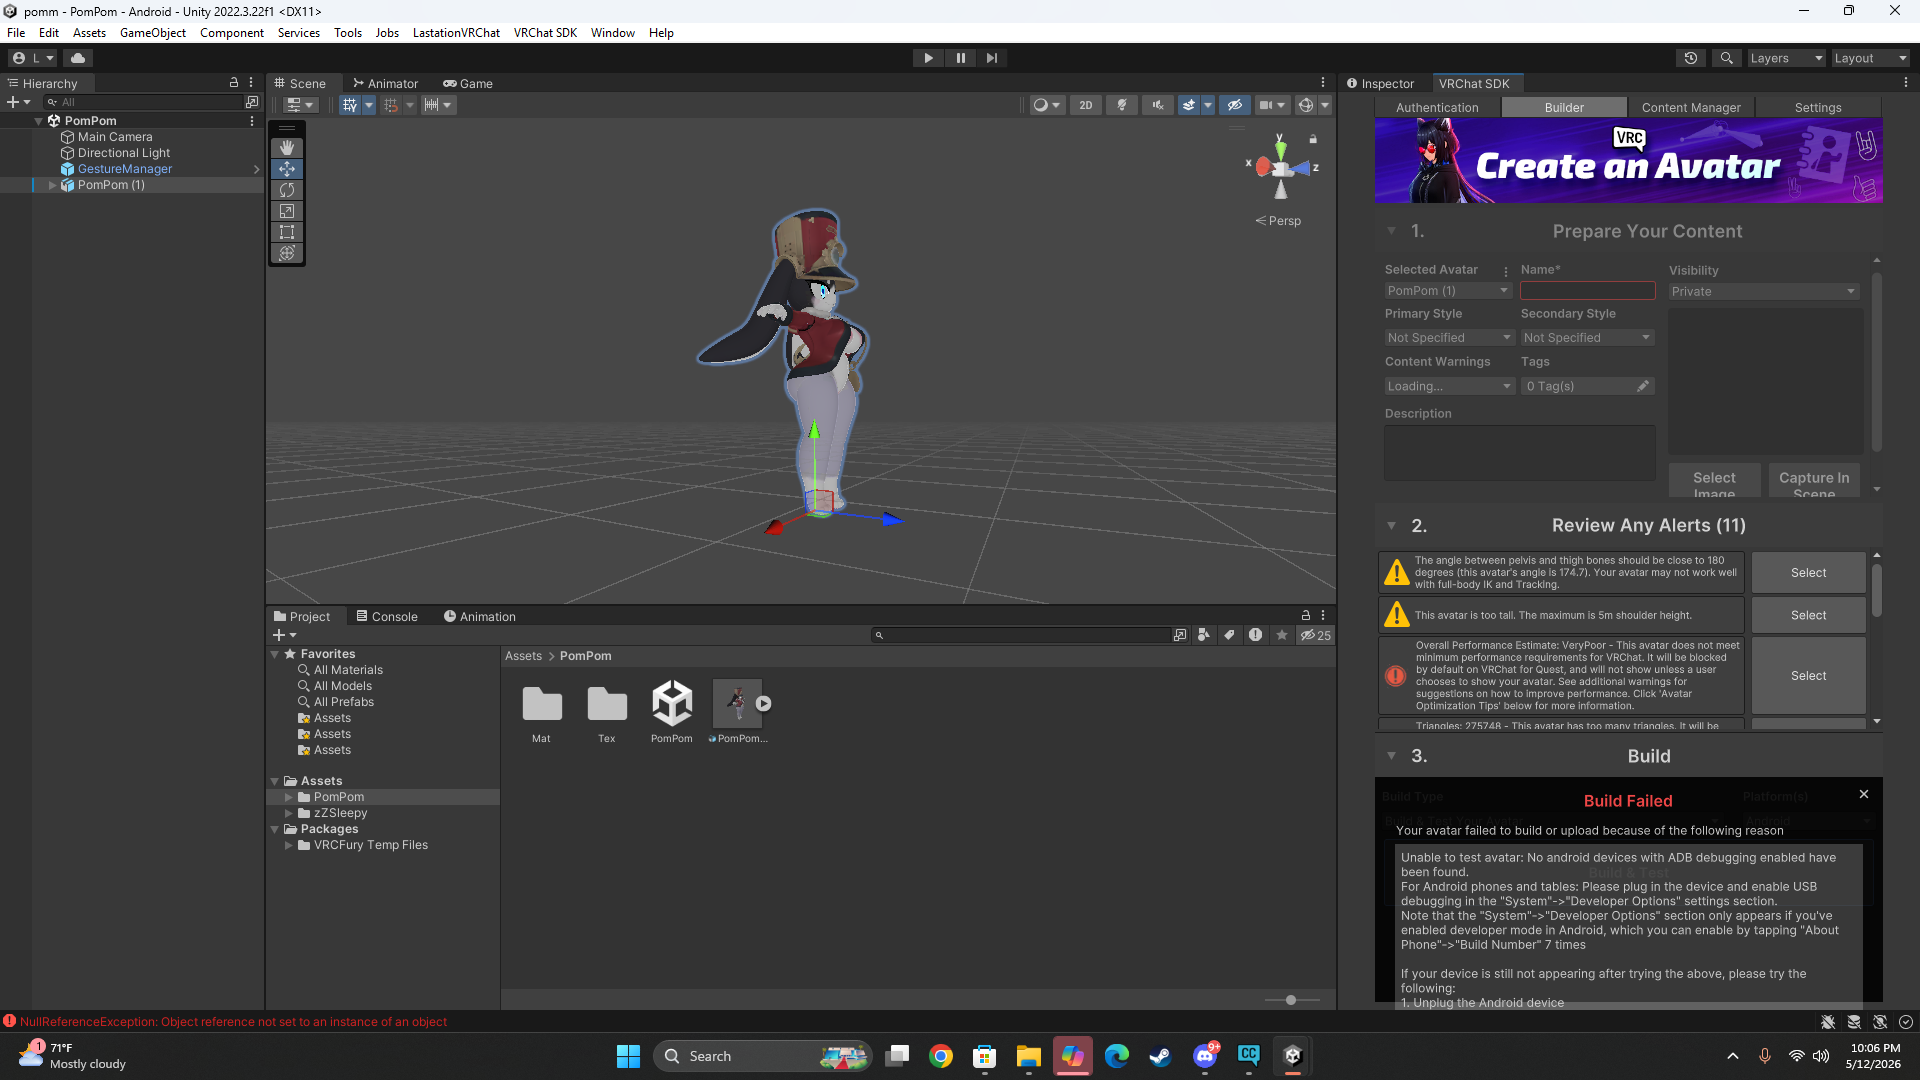Viewport: 1920px width, 1080px height.
Task: Switch to the Animator tab
Action: click(385, 84)
